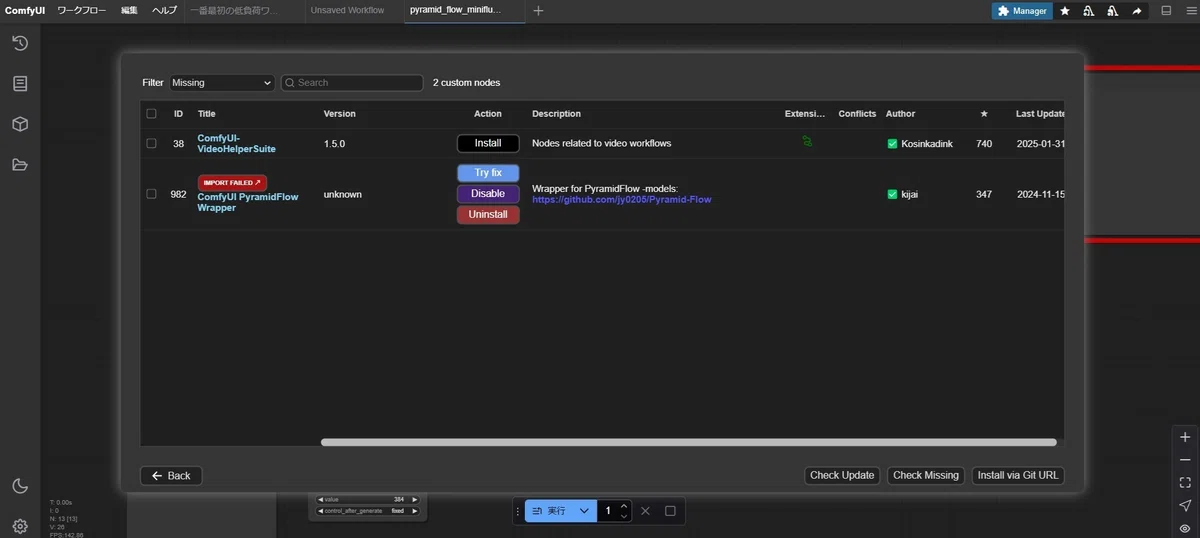The width and height of the screenshot is (1200, 538).
Task: Click the share arrow icon in top bar
Action: point(1137,11)
